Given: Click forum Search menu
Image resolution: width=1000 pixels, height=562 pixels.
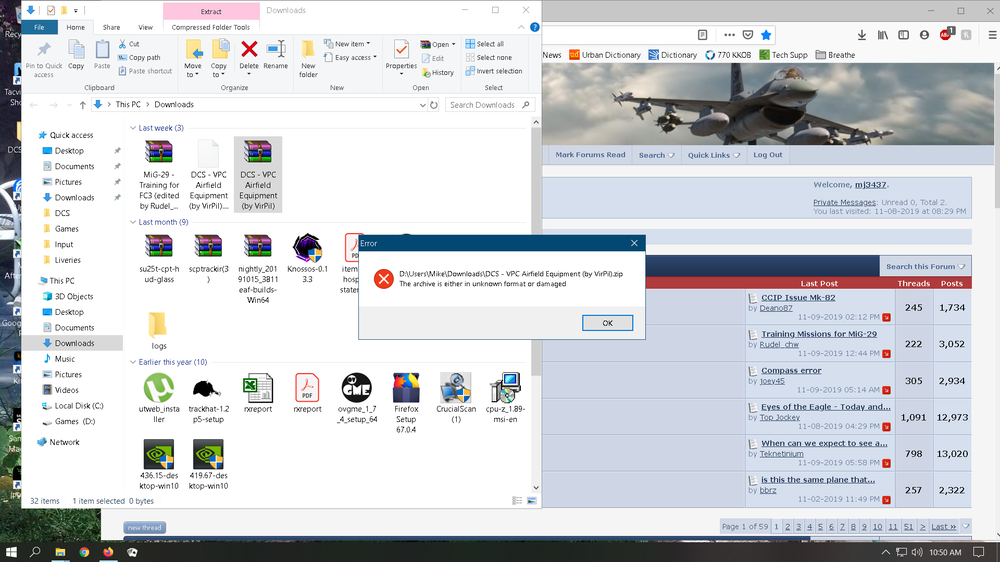Looking at the screenshot, I should (x=656, y=155).
